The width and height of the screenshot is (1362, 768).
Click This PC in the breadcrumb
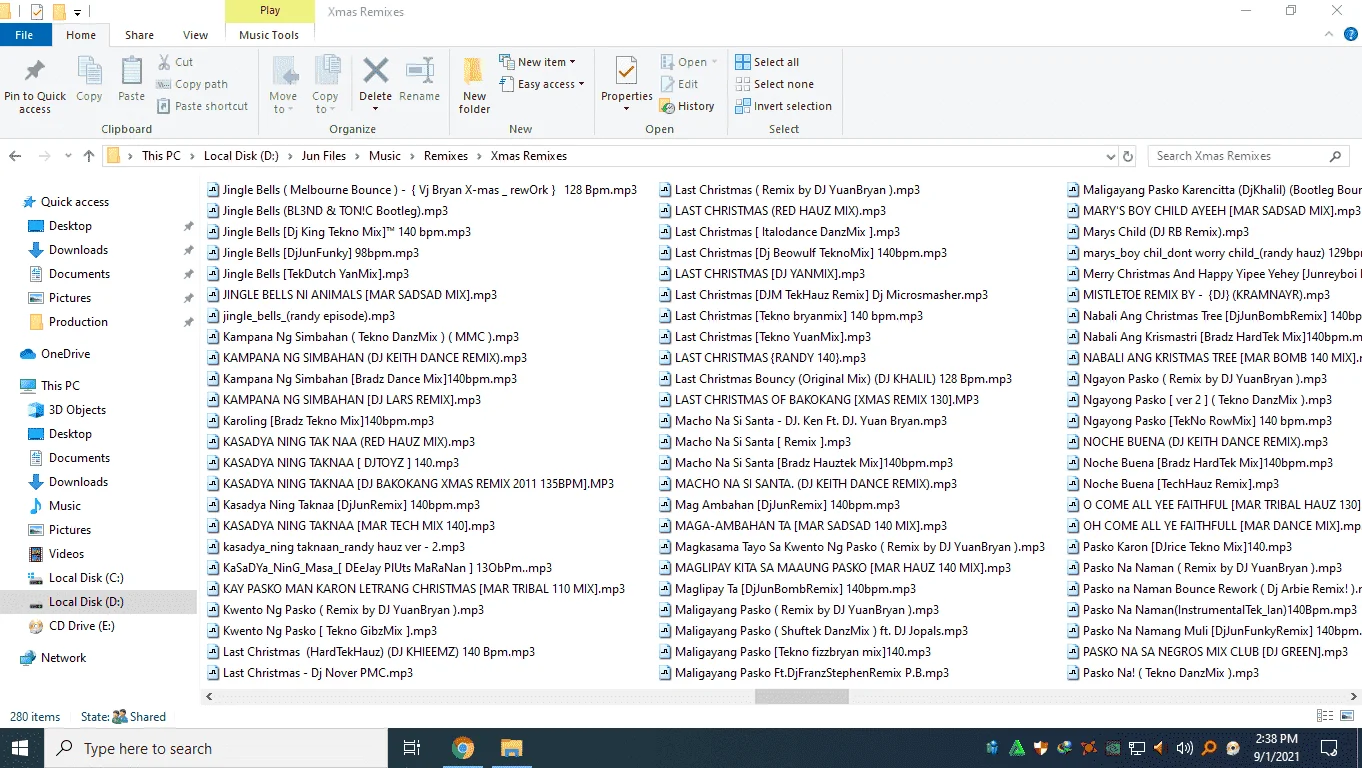[x=161, y=156]
